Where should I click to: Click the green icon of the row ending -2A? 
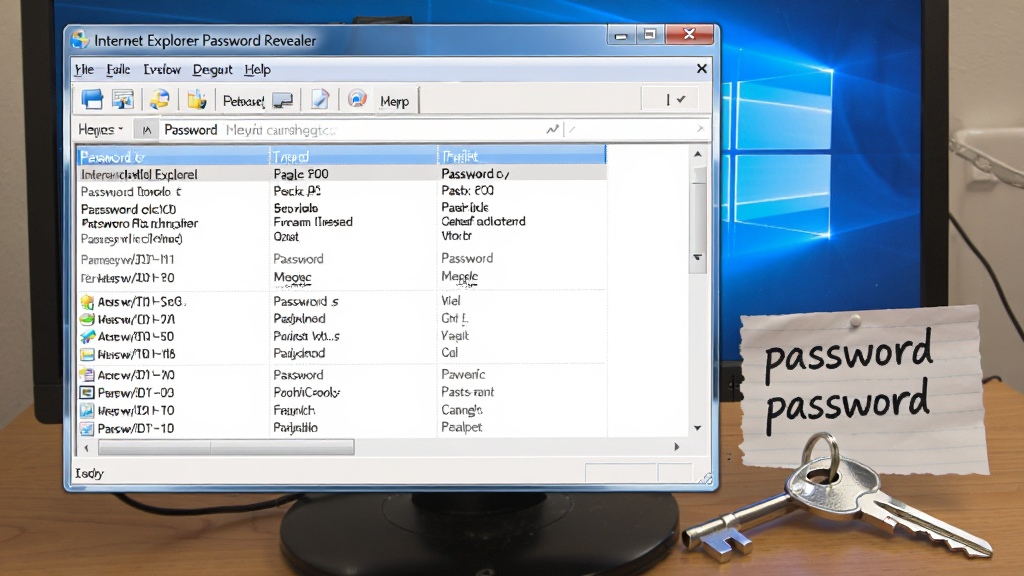pos(87,319)
